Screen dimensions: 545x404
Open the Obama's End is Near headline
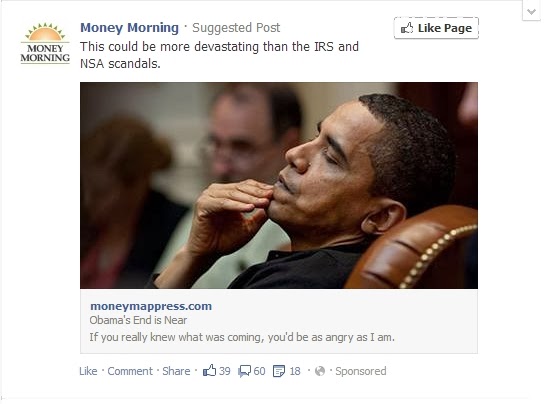click(138, 320)
